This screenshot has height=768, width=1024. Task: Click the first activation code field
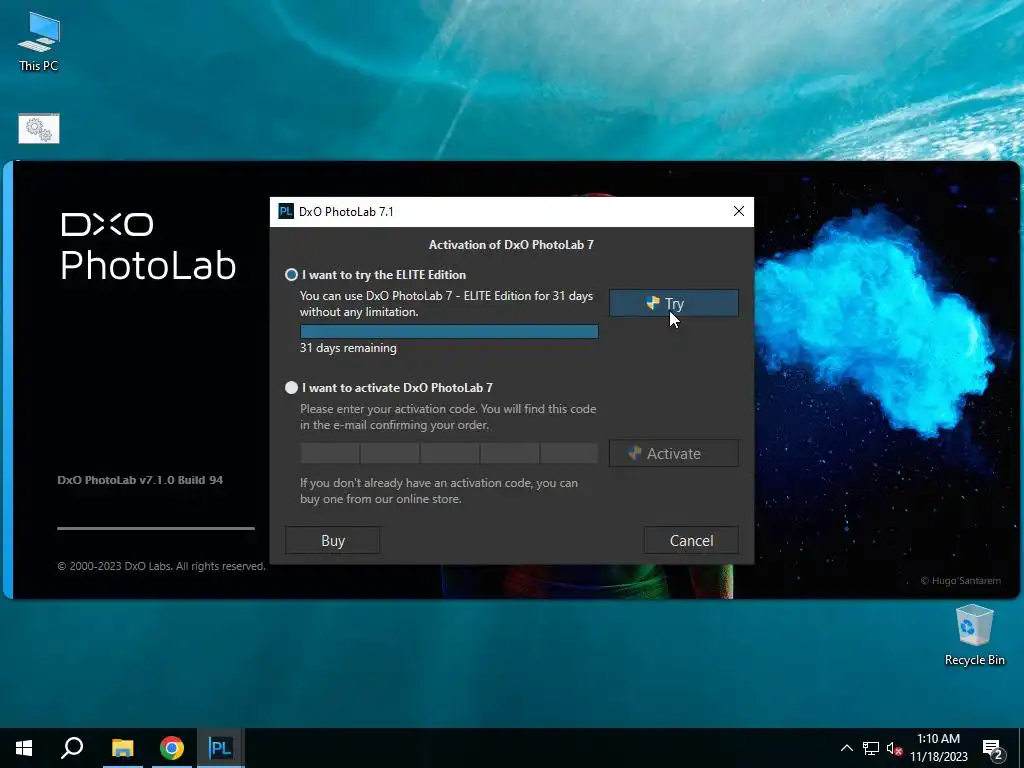330,453
